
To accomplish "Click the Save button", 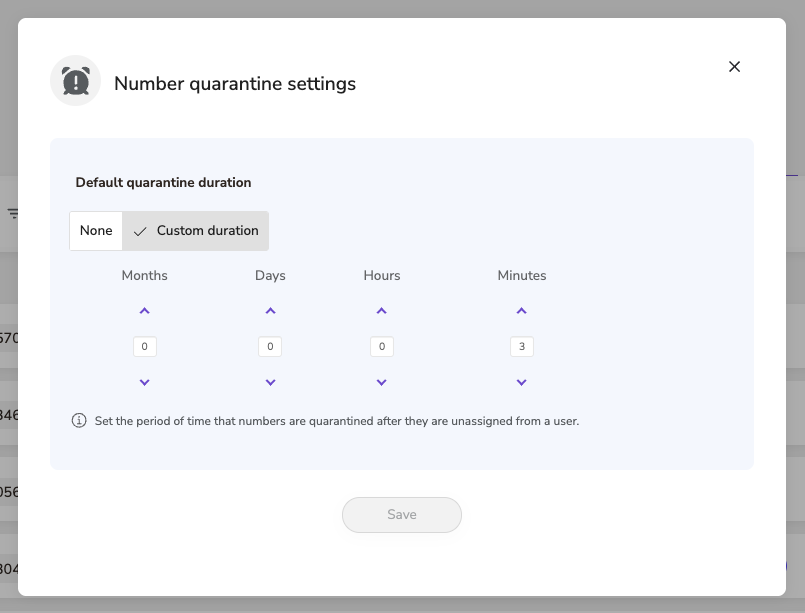I will coord(401,514).
